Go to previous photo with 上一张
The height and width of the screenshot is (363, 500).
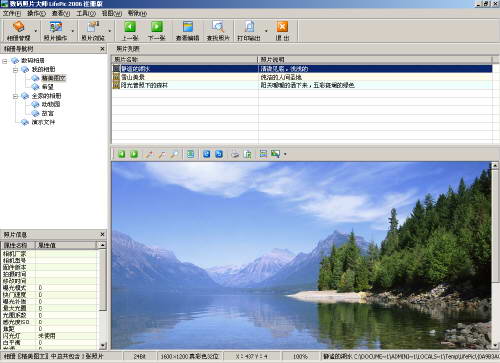(130, 31)
